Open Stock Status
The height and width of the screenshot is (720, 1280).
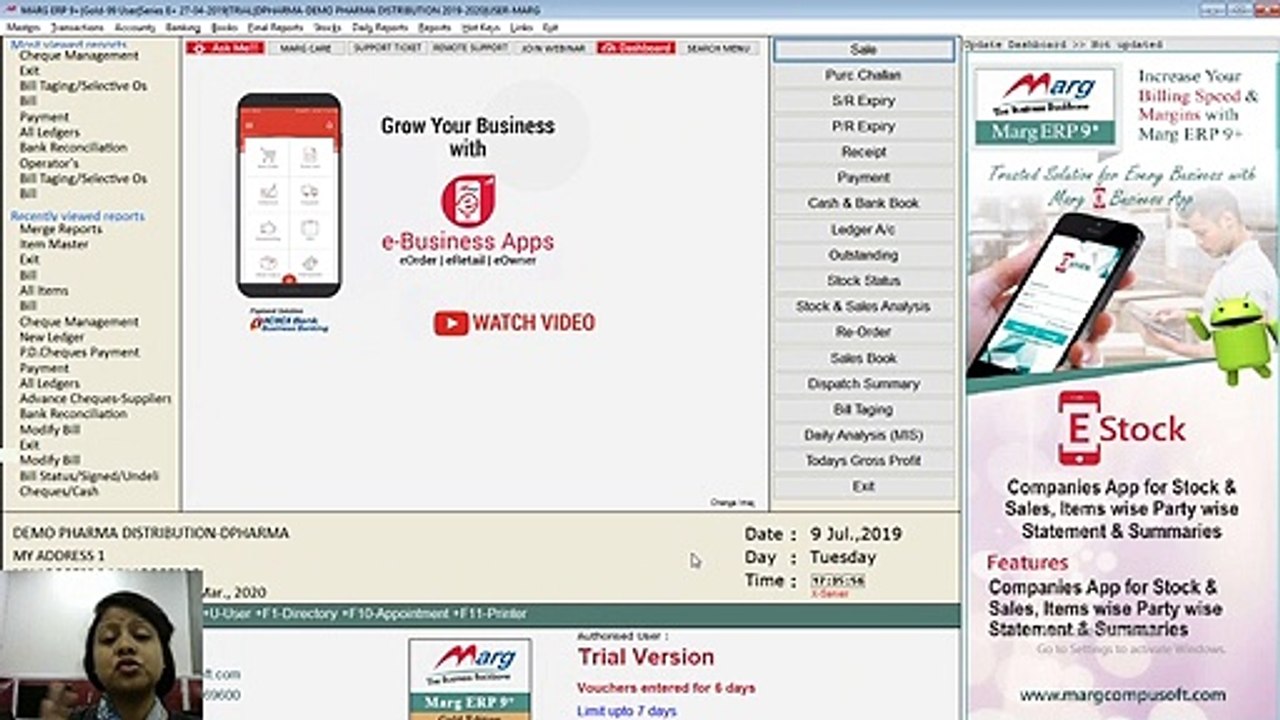point(864,281)
